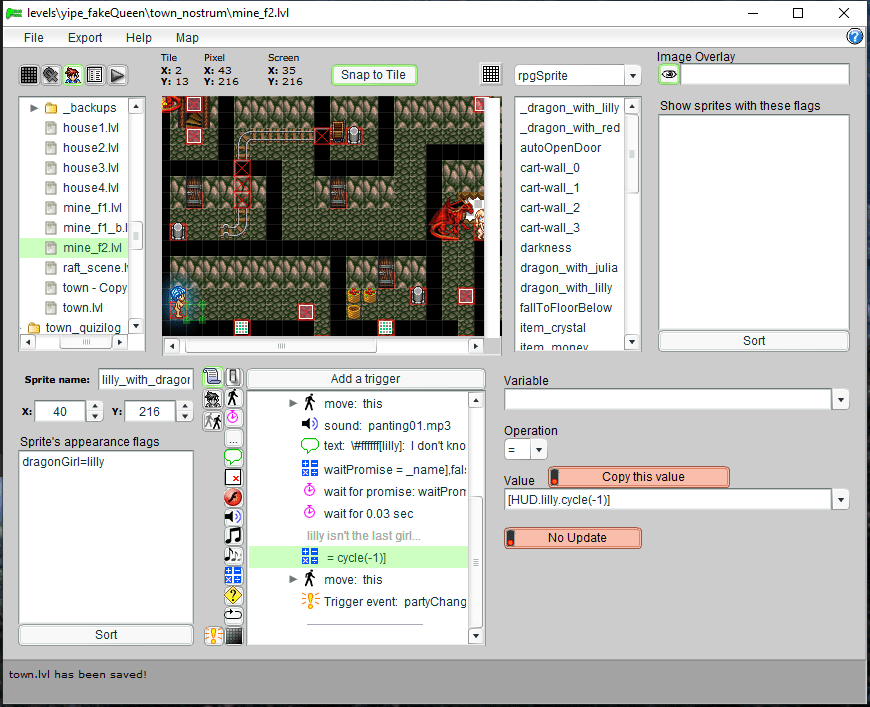The height and width of the screenshot is (707, 870).
Task: Expand the _backups folder
Action: click(34, 108)
